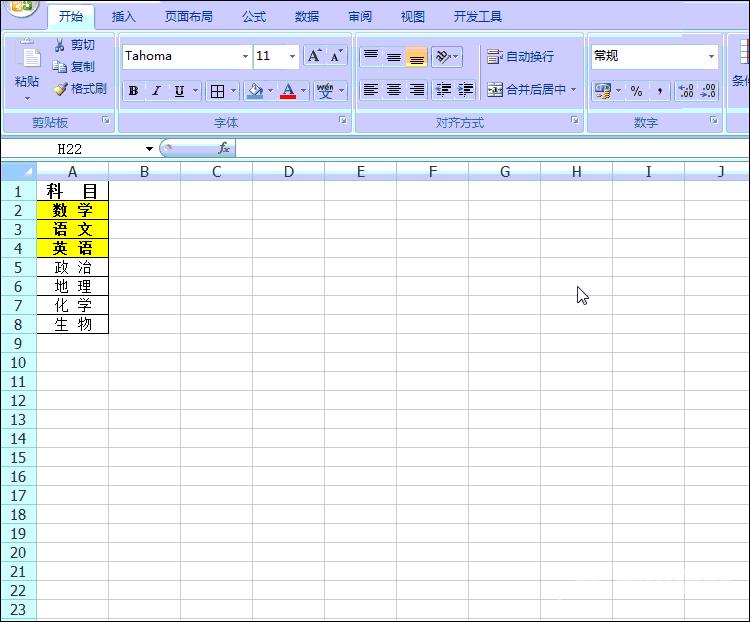Screen dimensions: 750x622
Task: Click the Cut (剪切) scissors icon
Action: click(60, 45)
